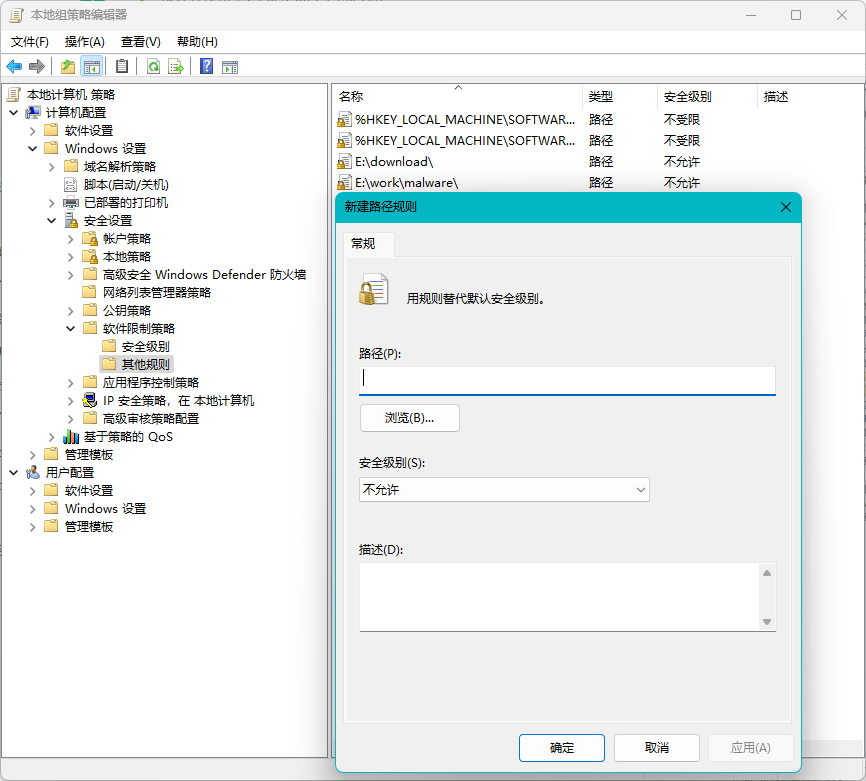The image size is (866, 781).
Task: Expand Windows 设置 under 用户配置
Action: [x=33, y=509]
